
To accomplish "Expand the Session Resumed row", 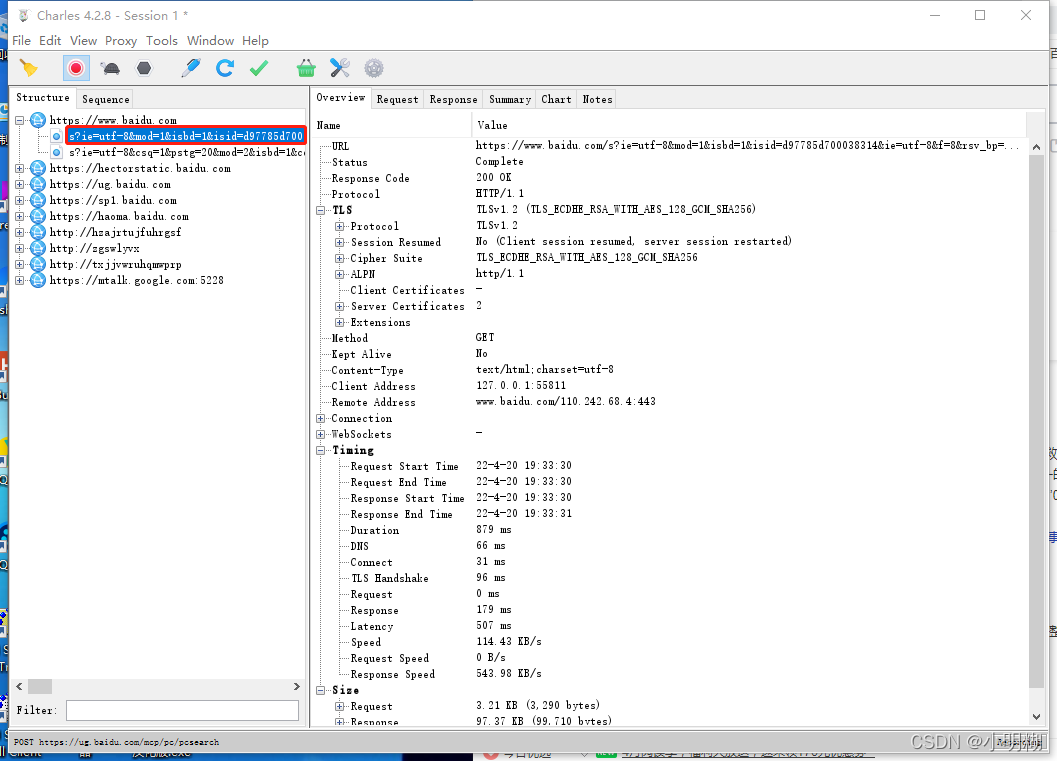I will pyautogui.click(x=340, y=243).
